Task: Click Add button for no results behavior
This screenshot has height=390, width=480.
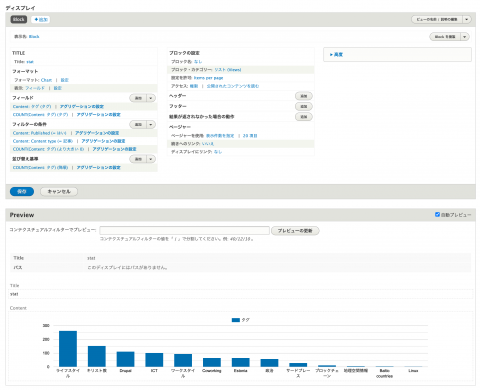Action: tap(304, 117)
